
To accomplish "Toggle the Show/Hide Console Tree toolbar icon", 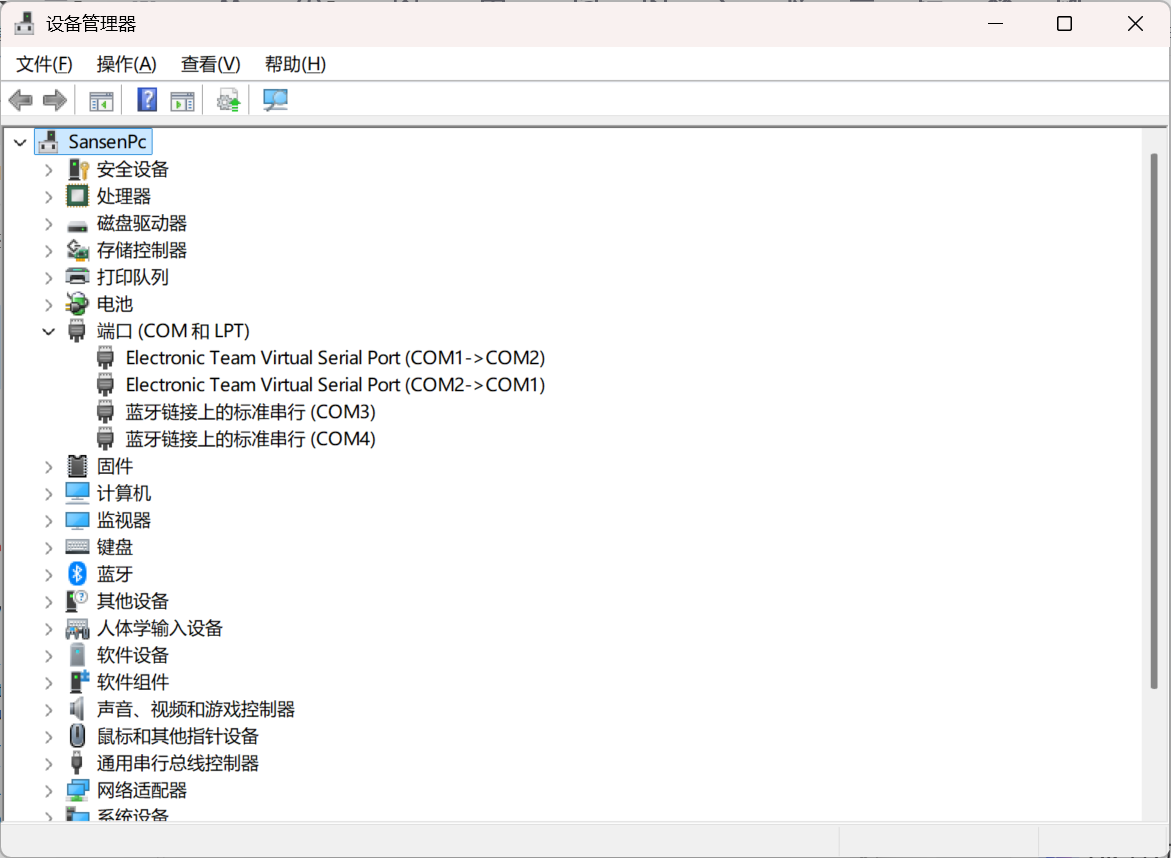I will pyautogui.click(x=100, y=99).
